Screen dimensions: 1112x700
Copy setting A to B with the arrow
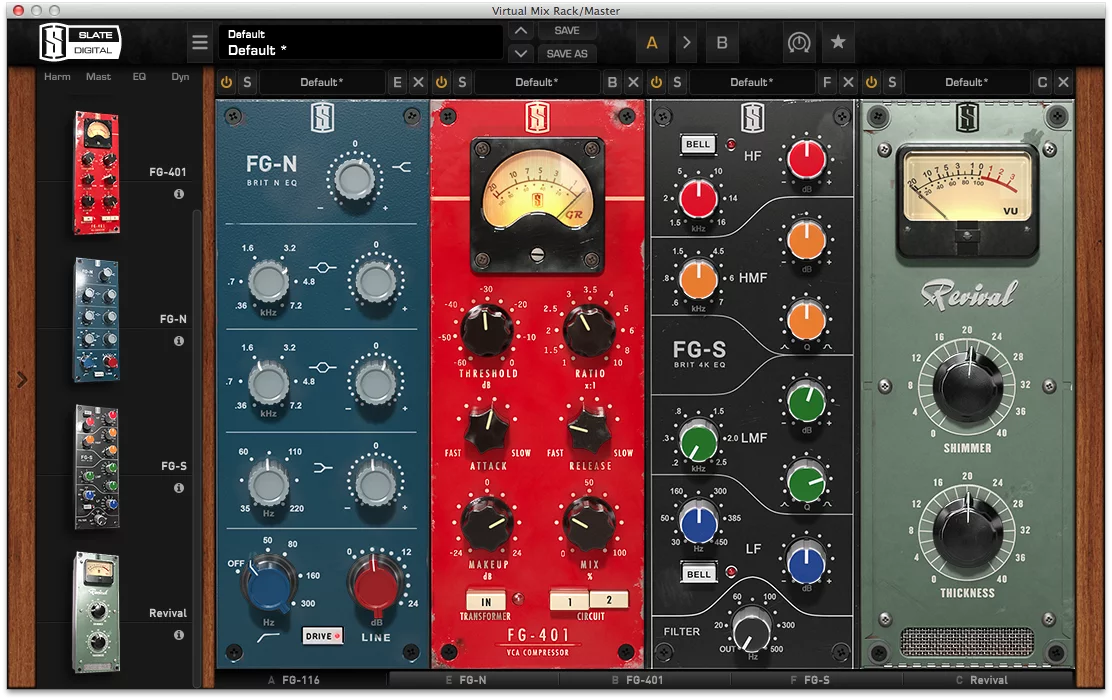coord(686,43)
